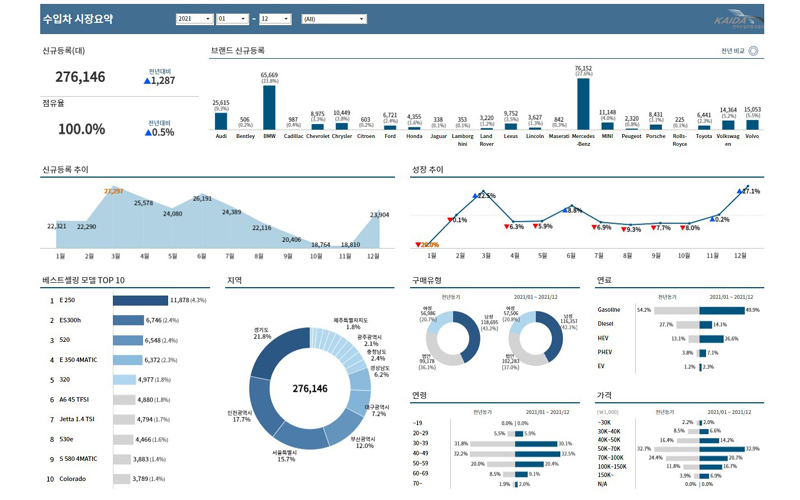Image resolution: width=800 pixels, height=500 pixels.
Task: Click the Gasoline 49.9% current-year bar
Action: coord(721,310)
